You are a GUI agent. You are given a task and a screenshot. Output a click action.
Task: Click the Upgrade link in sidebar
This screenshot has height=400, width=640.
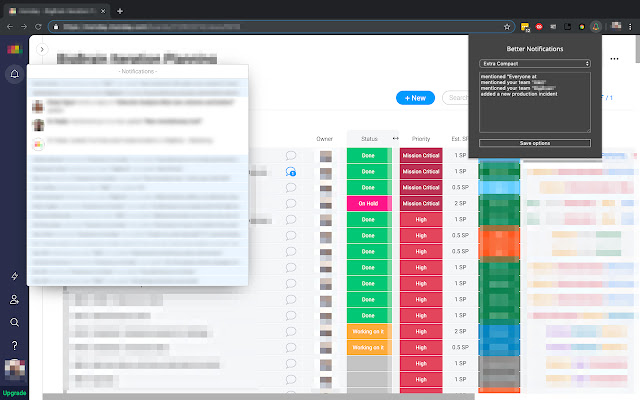point(14,393)
